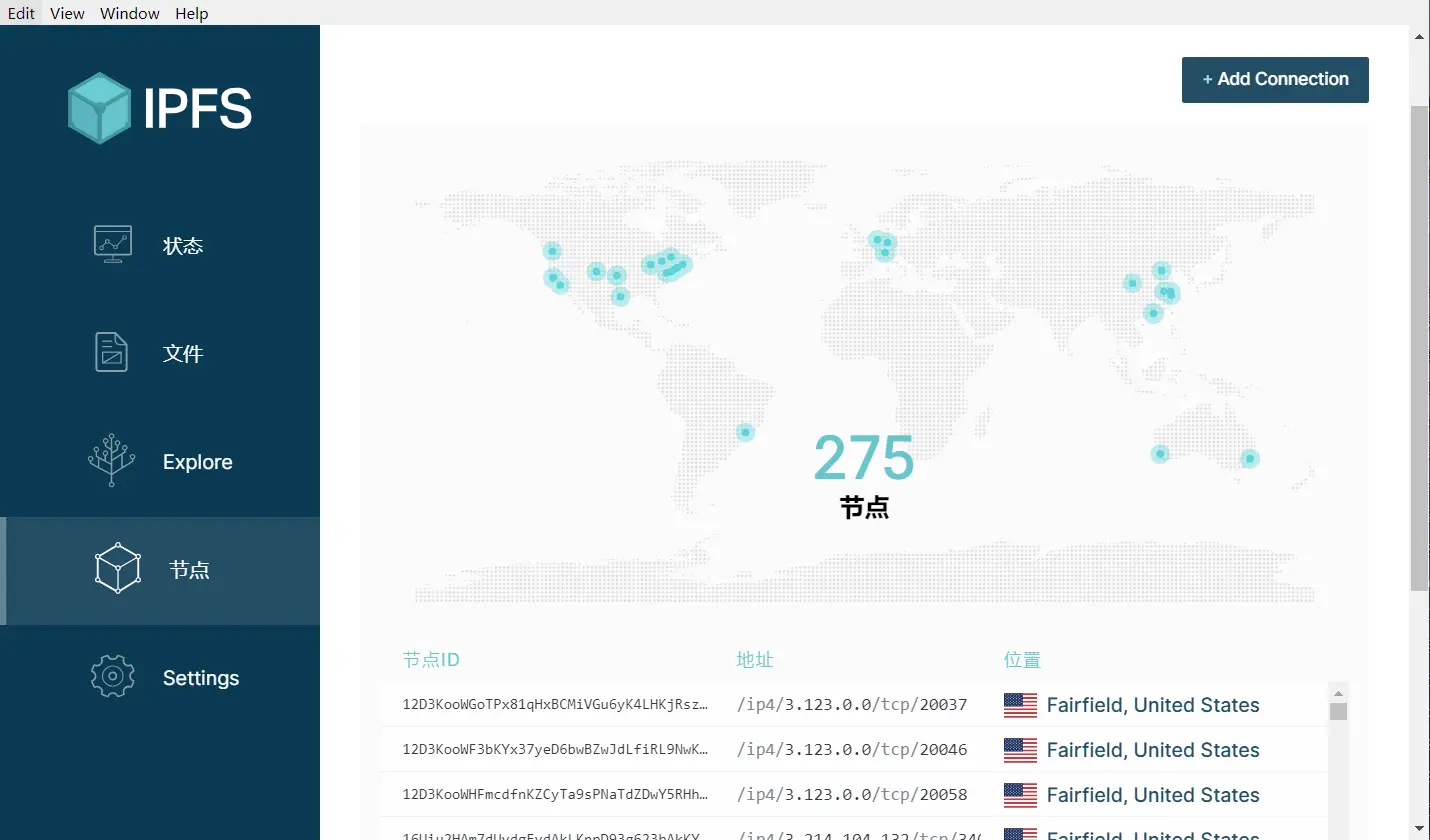1430x840 pixels.
Task: Click the 节点 label under the 275 count
Action: [864, 508]
